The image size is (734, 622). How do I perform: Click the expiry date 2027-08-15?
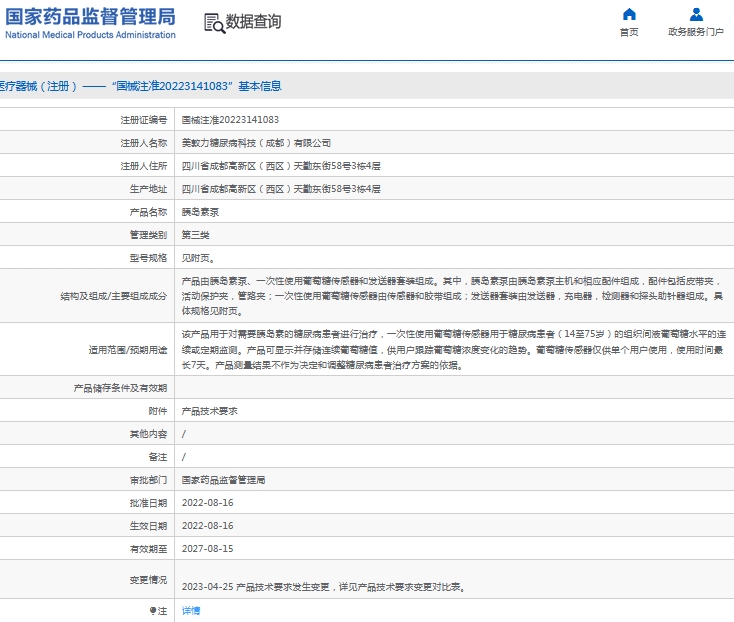pos(207,549)
